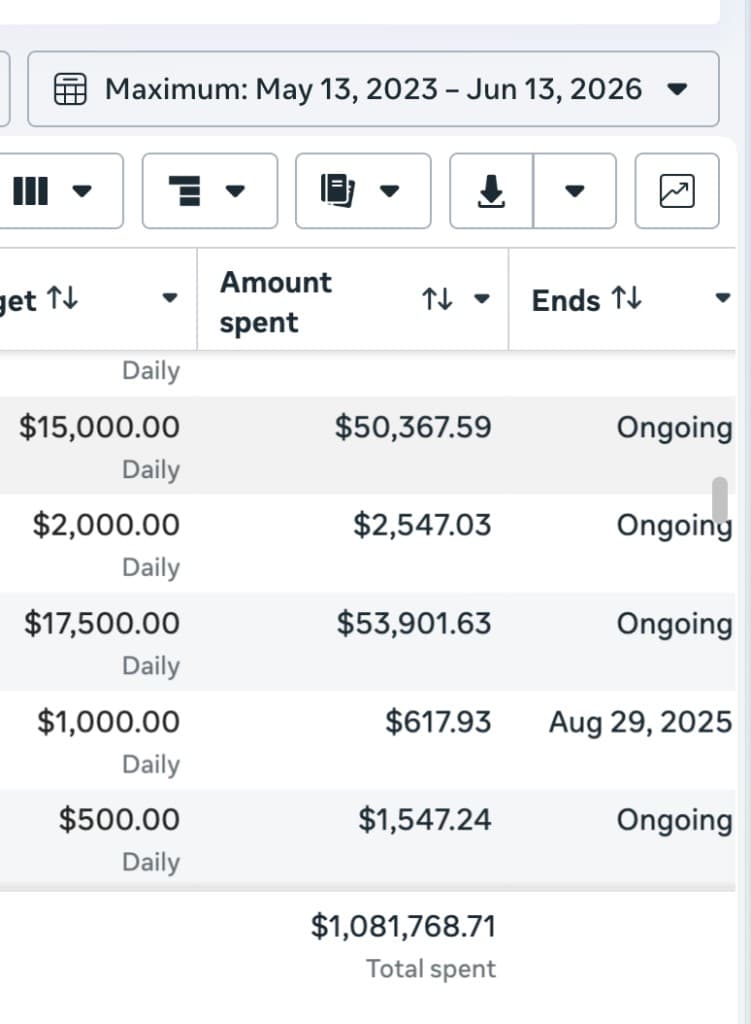751x1024 pixels.
Task: Open the date range calendar icon
Action: [x=70, y=89]
